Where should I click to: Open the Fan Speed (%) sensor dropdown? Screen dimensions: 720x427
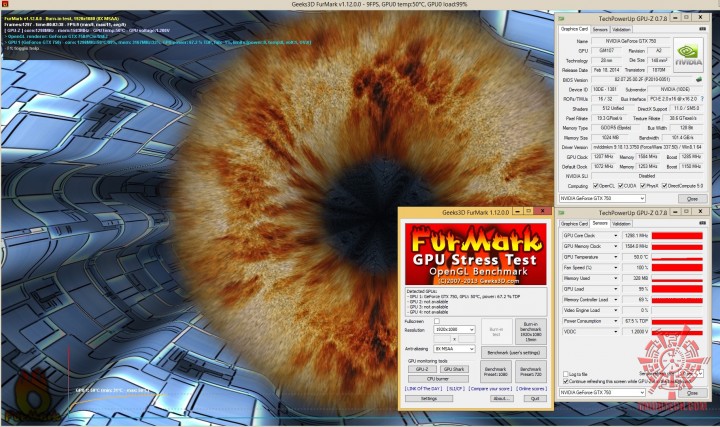pyautogui.click(x=616, y=268)
